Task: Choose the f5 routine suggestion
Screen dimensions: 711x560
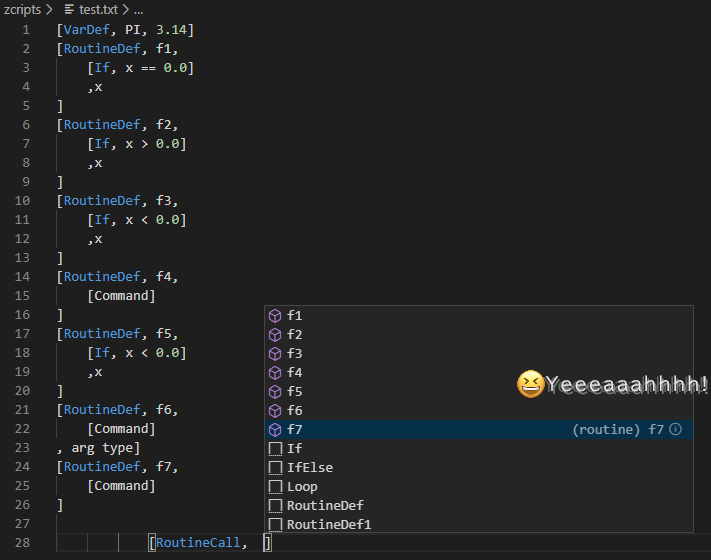Action: tap(294, 392)
